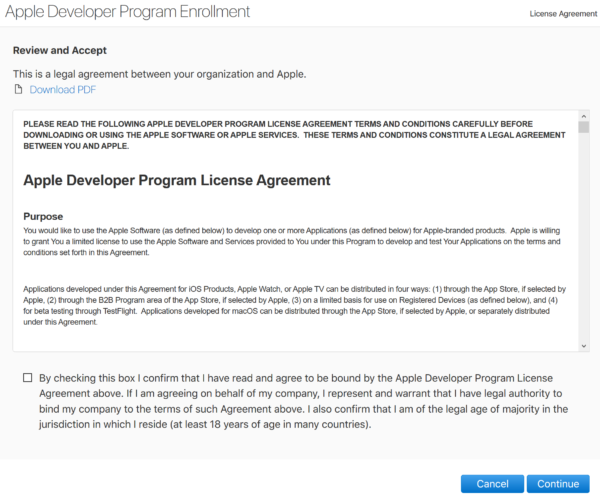The height and width of the screenshot is (500, 600).
Task: Click the paragraph starting 'Applications developed under this Agreement'
Action: coord(294,305)
